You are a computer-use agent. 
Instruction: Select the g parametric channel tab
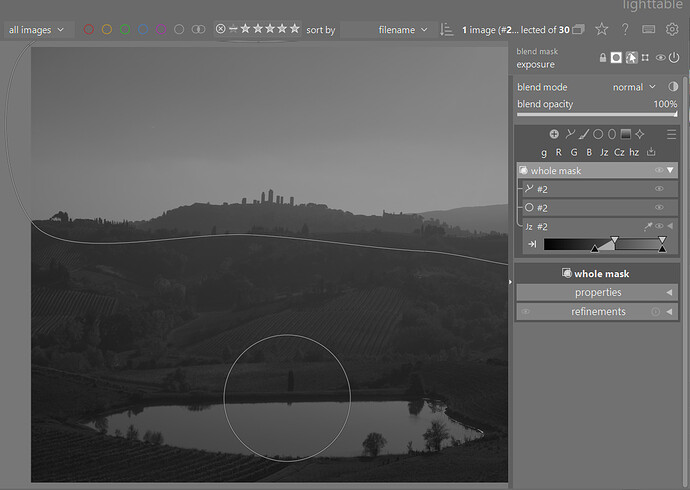[x=544, y=153]
